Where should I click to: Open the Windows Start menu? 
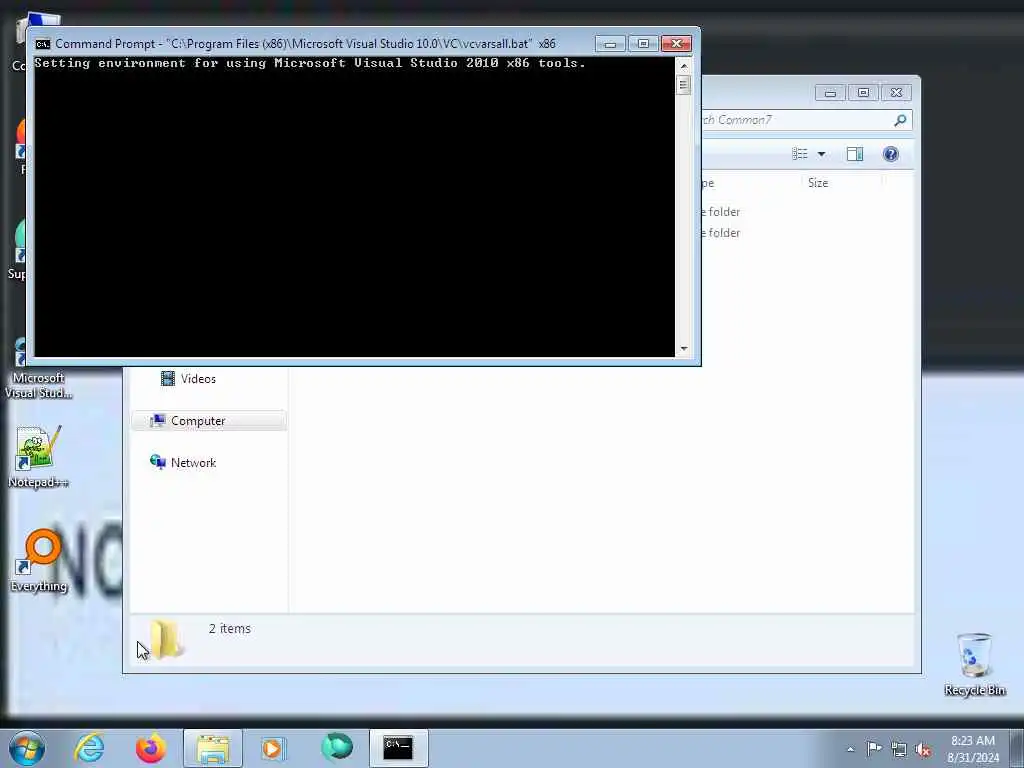click(x=27, y=748)
